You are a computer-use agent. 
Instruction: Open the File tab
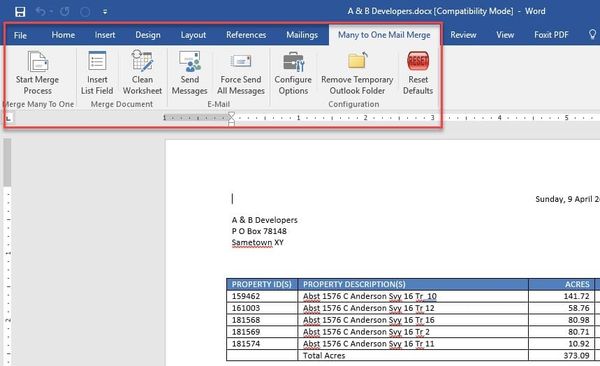click(x=20, y=35)
